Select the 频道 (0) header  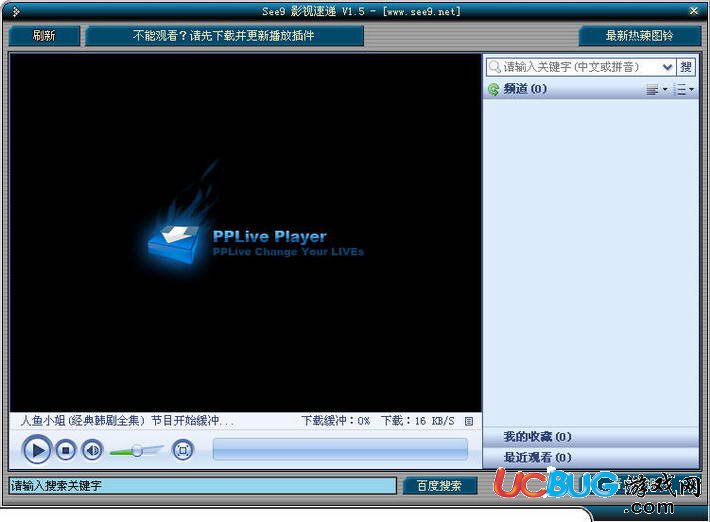click(x=525, y=89)
